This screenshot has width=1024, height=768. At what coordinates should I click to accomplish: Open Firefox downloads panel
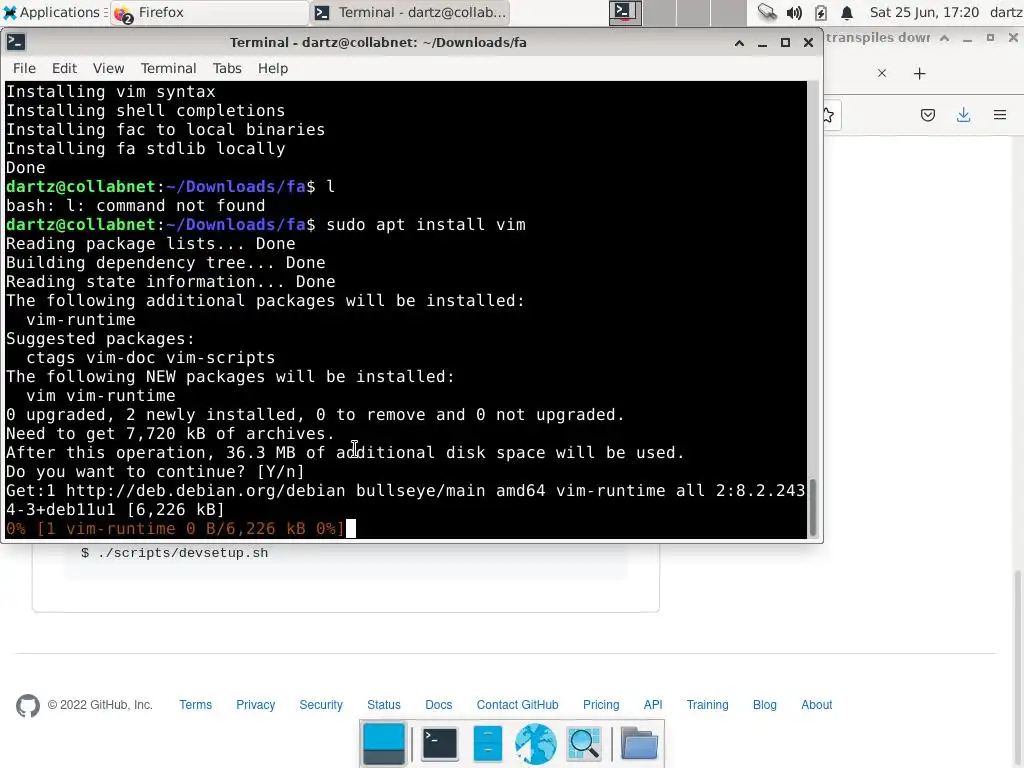[963, 116]
